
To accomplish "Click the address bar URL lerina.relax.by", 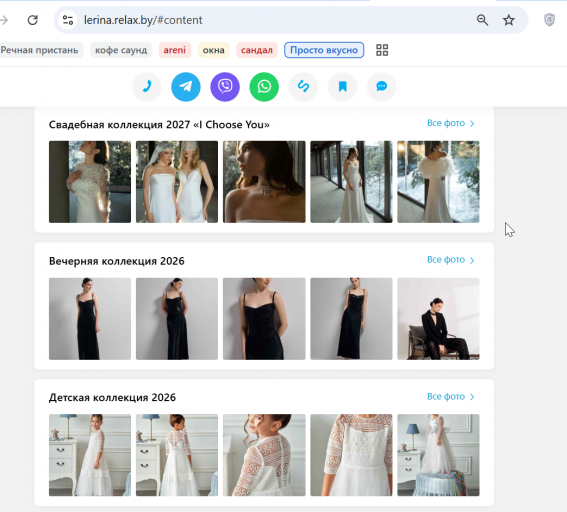I will click(143, 20).
